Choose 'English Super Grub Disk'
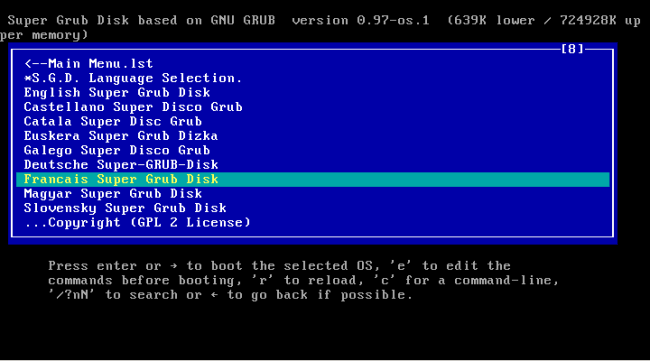The height and width of the screenshot is (361, 650). coord(117,92)
